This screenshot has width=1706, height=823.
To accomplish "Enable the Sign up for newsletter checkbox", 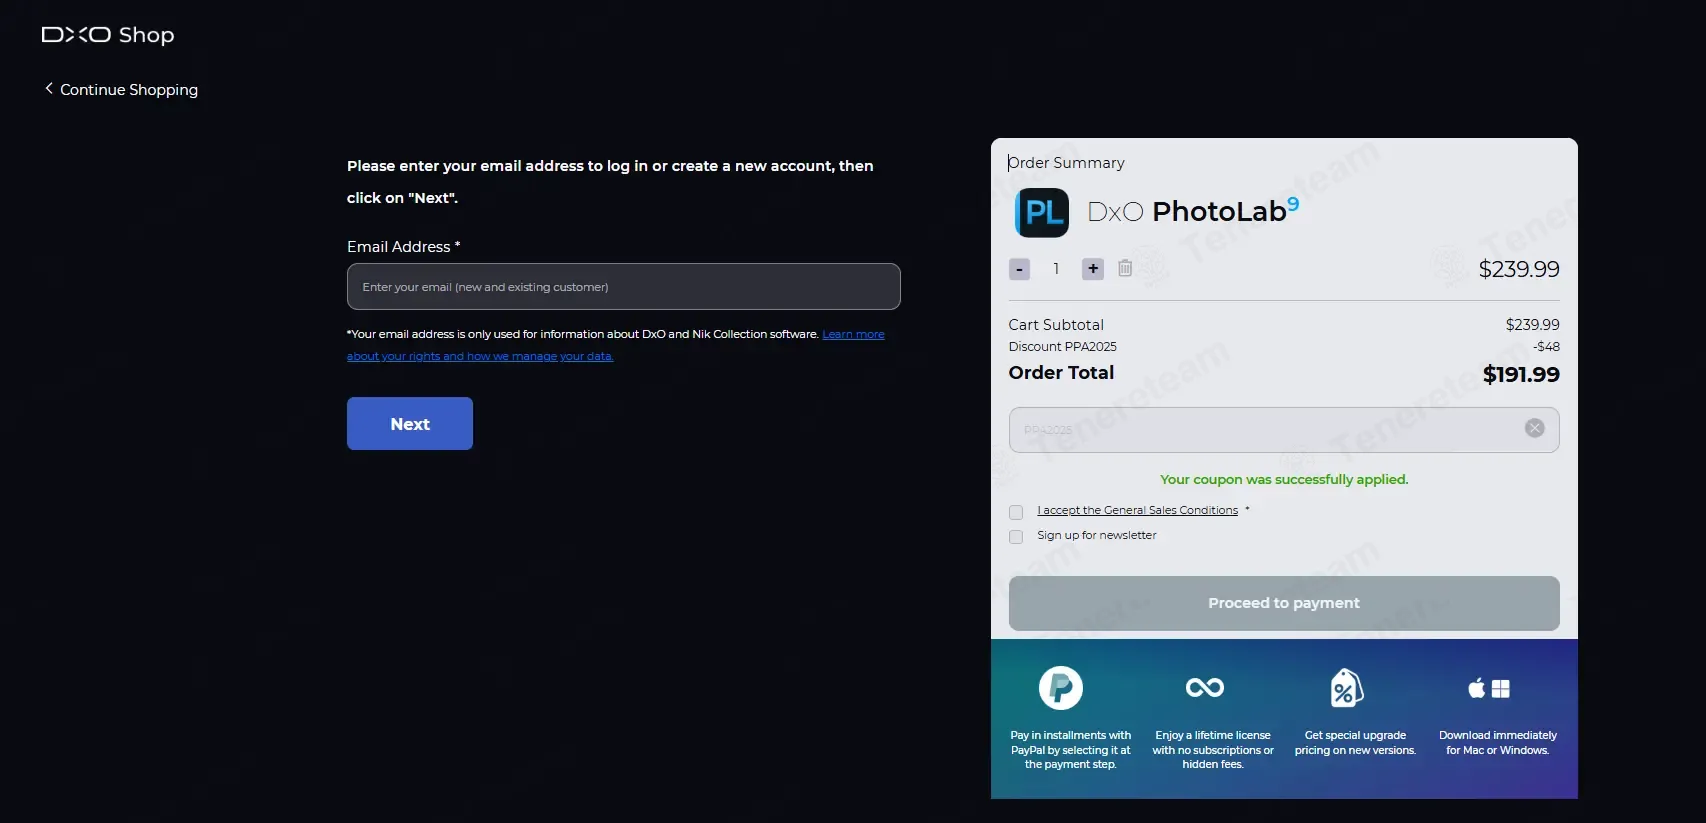I will 1016,537.
